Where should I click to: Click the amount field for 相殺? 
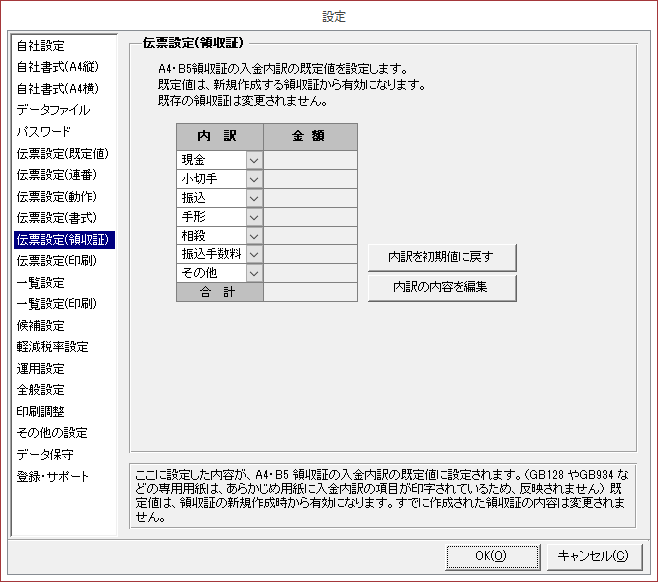(311, 236)
